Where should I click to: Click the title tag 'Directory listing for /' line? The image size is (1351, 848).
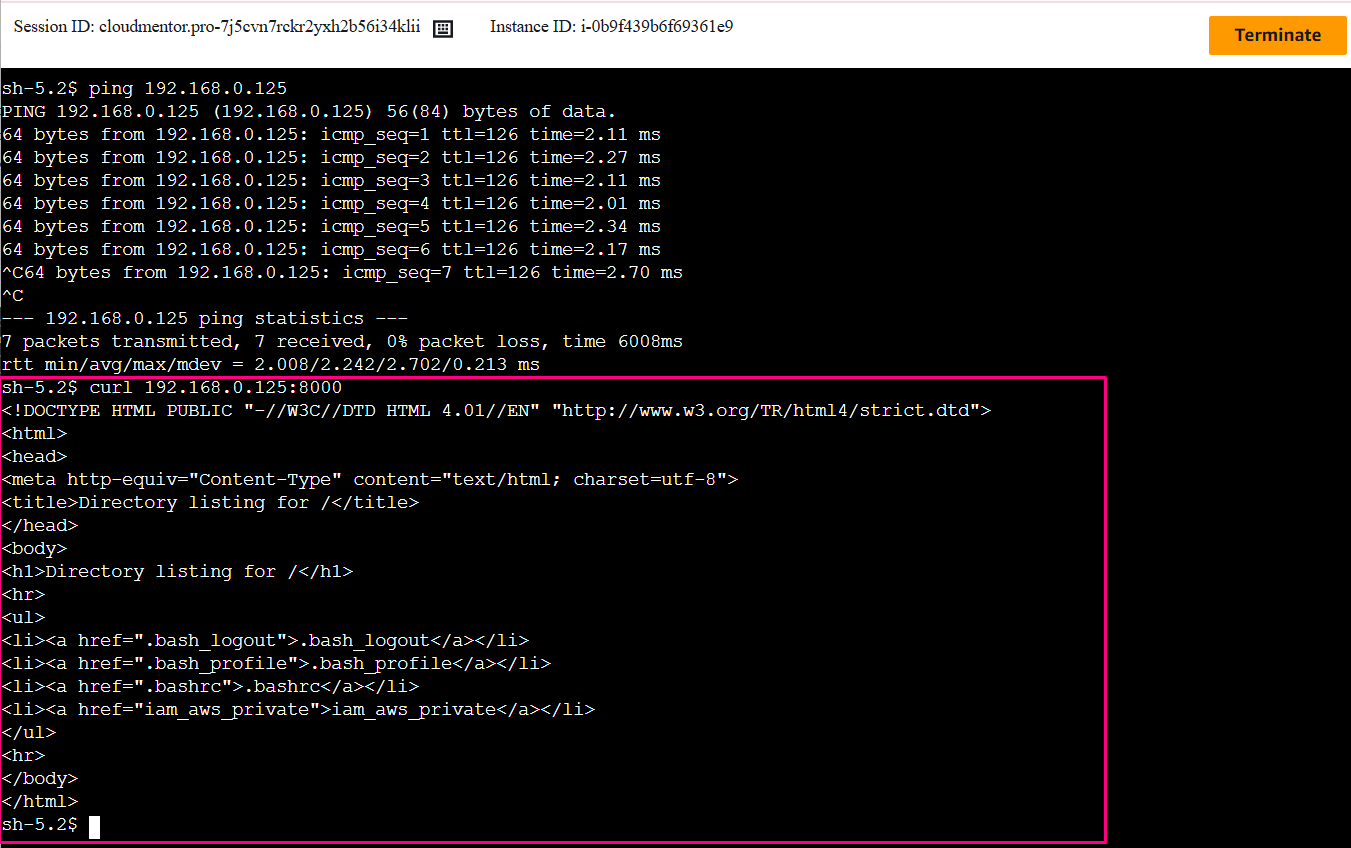[210, 502]
